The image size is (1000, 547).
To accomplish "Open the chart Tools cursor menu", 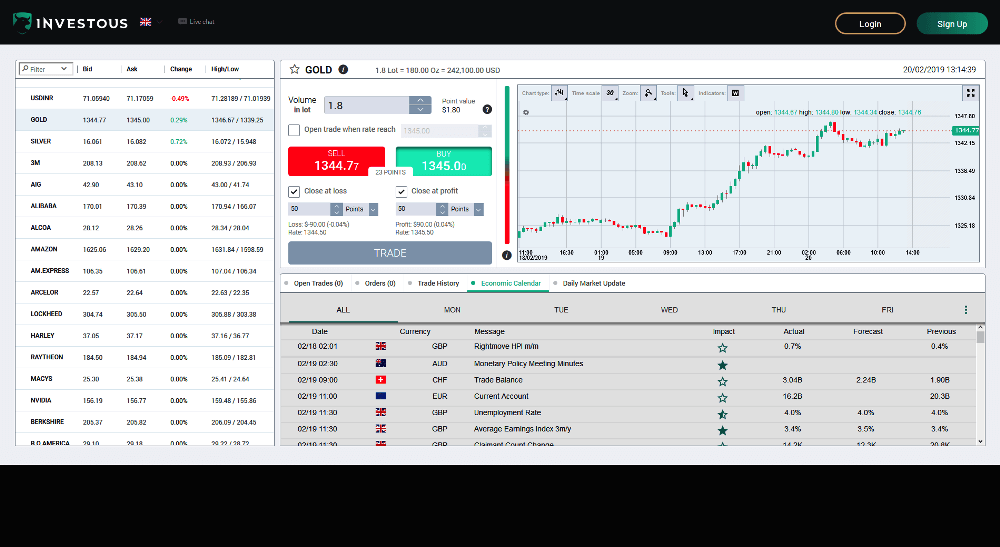I will [x=686, y=93].
